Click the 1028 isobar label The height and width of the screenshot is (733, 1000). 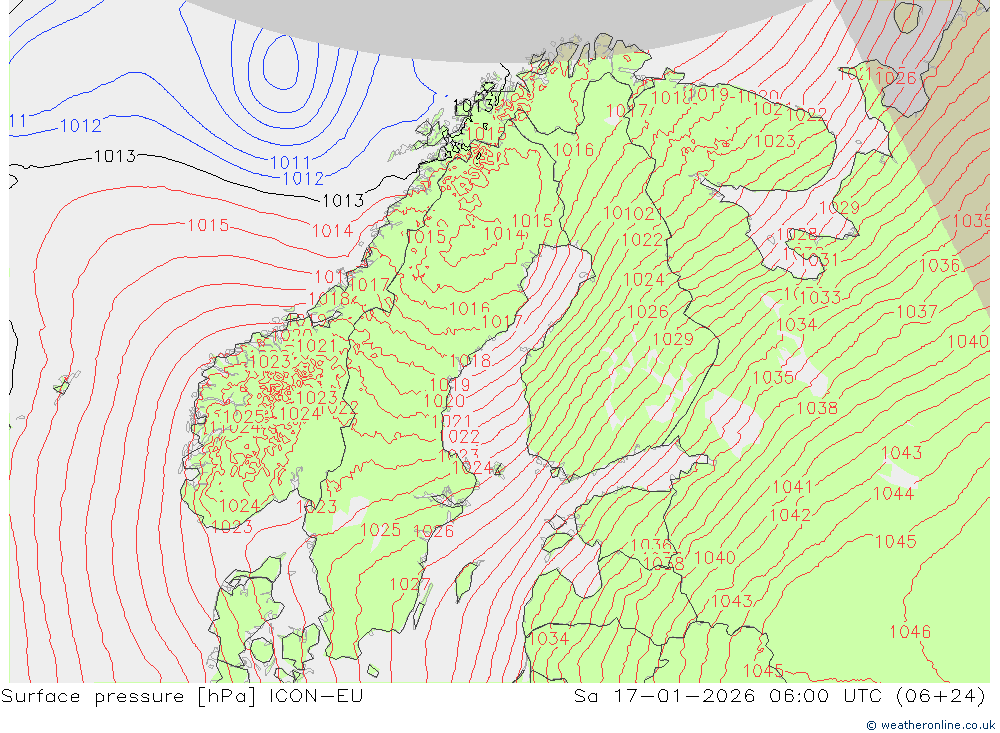[x=797, y=235]
